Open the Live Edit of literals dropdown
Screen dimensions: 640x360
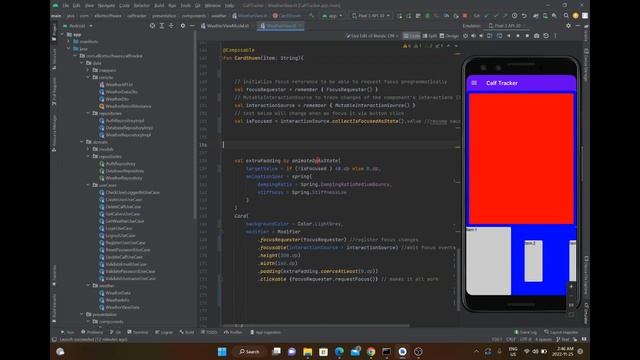(x=372, y=36)
